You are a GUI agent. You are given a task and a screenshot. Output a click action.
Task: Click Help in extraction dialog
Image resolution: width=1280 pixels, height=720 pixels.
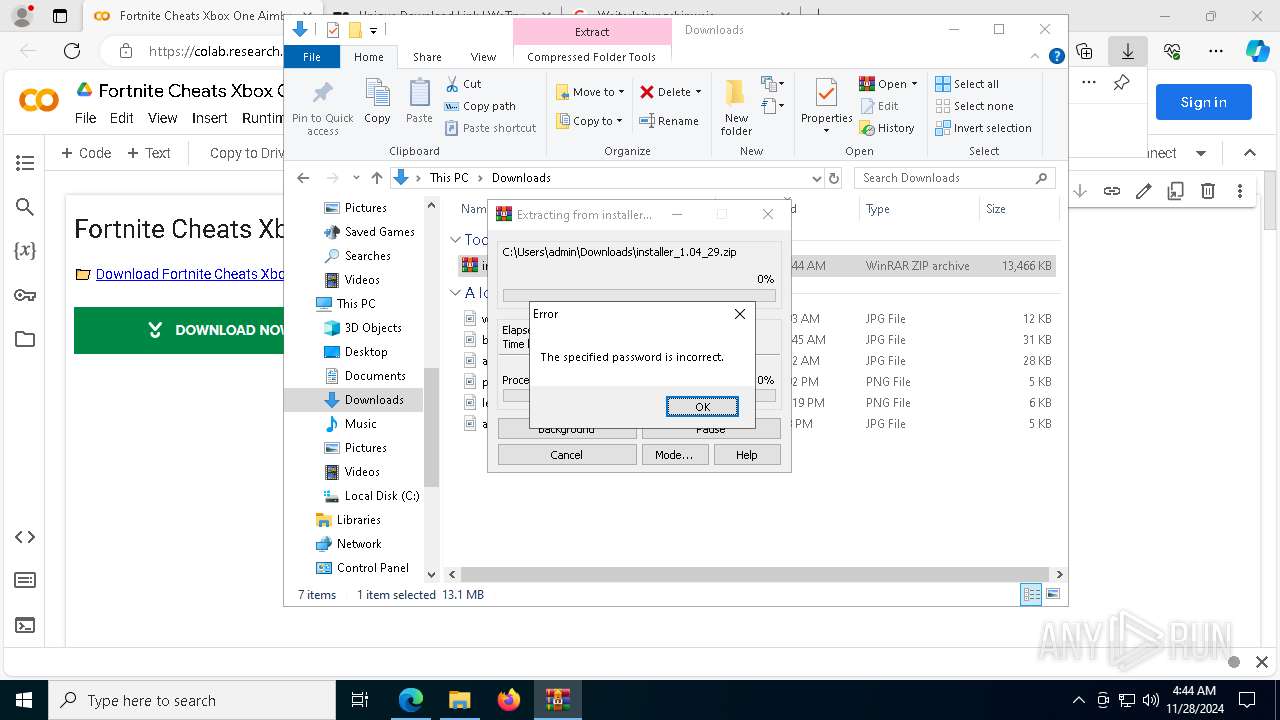click(x=747, y=454)
